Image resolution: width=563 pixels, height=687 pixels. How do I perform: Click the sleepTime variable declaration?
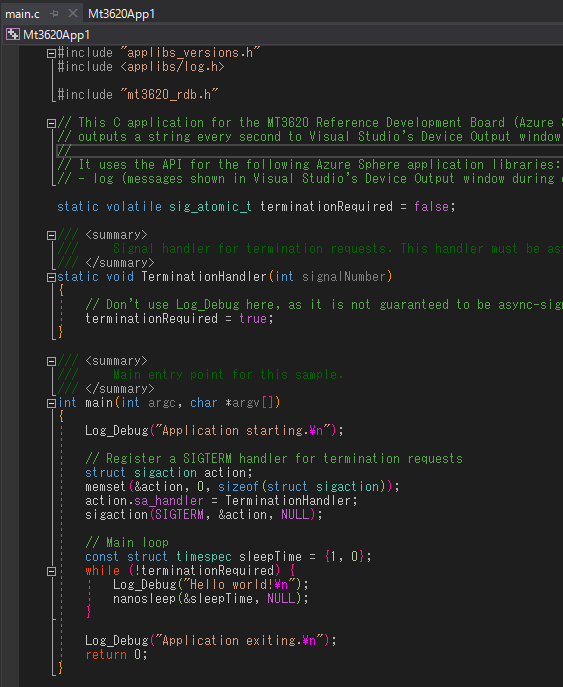(270, 557)
